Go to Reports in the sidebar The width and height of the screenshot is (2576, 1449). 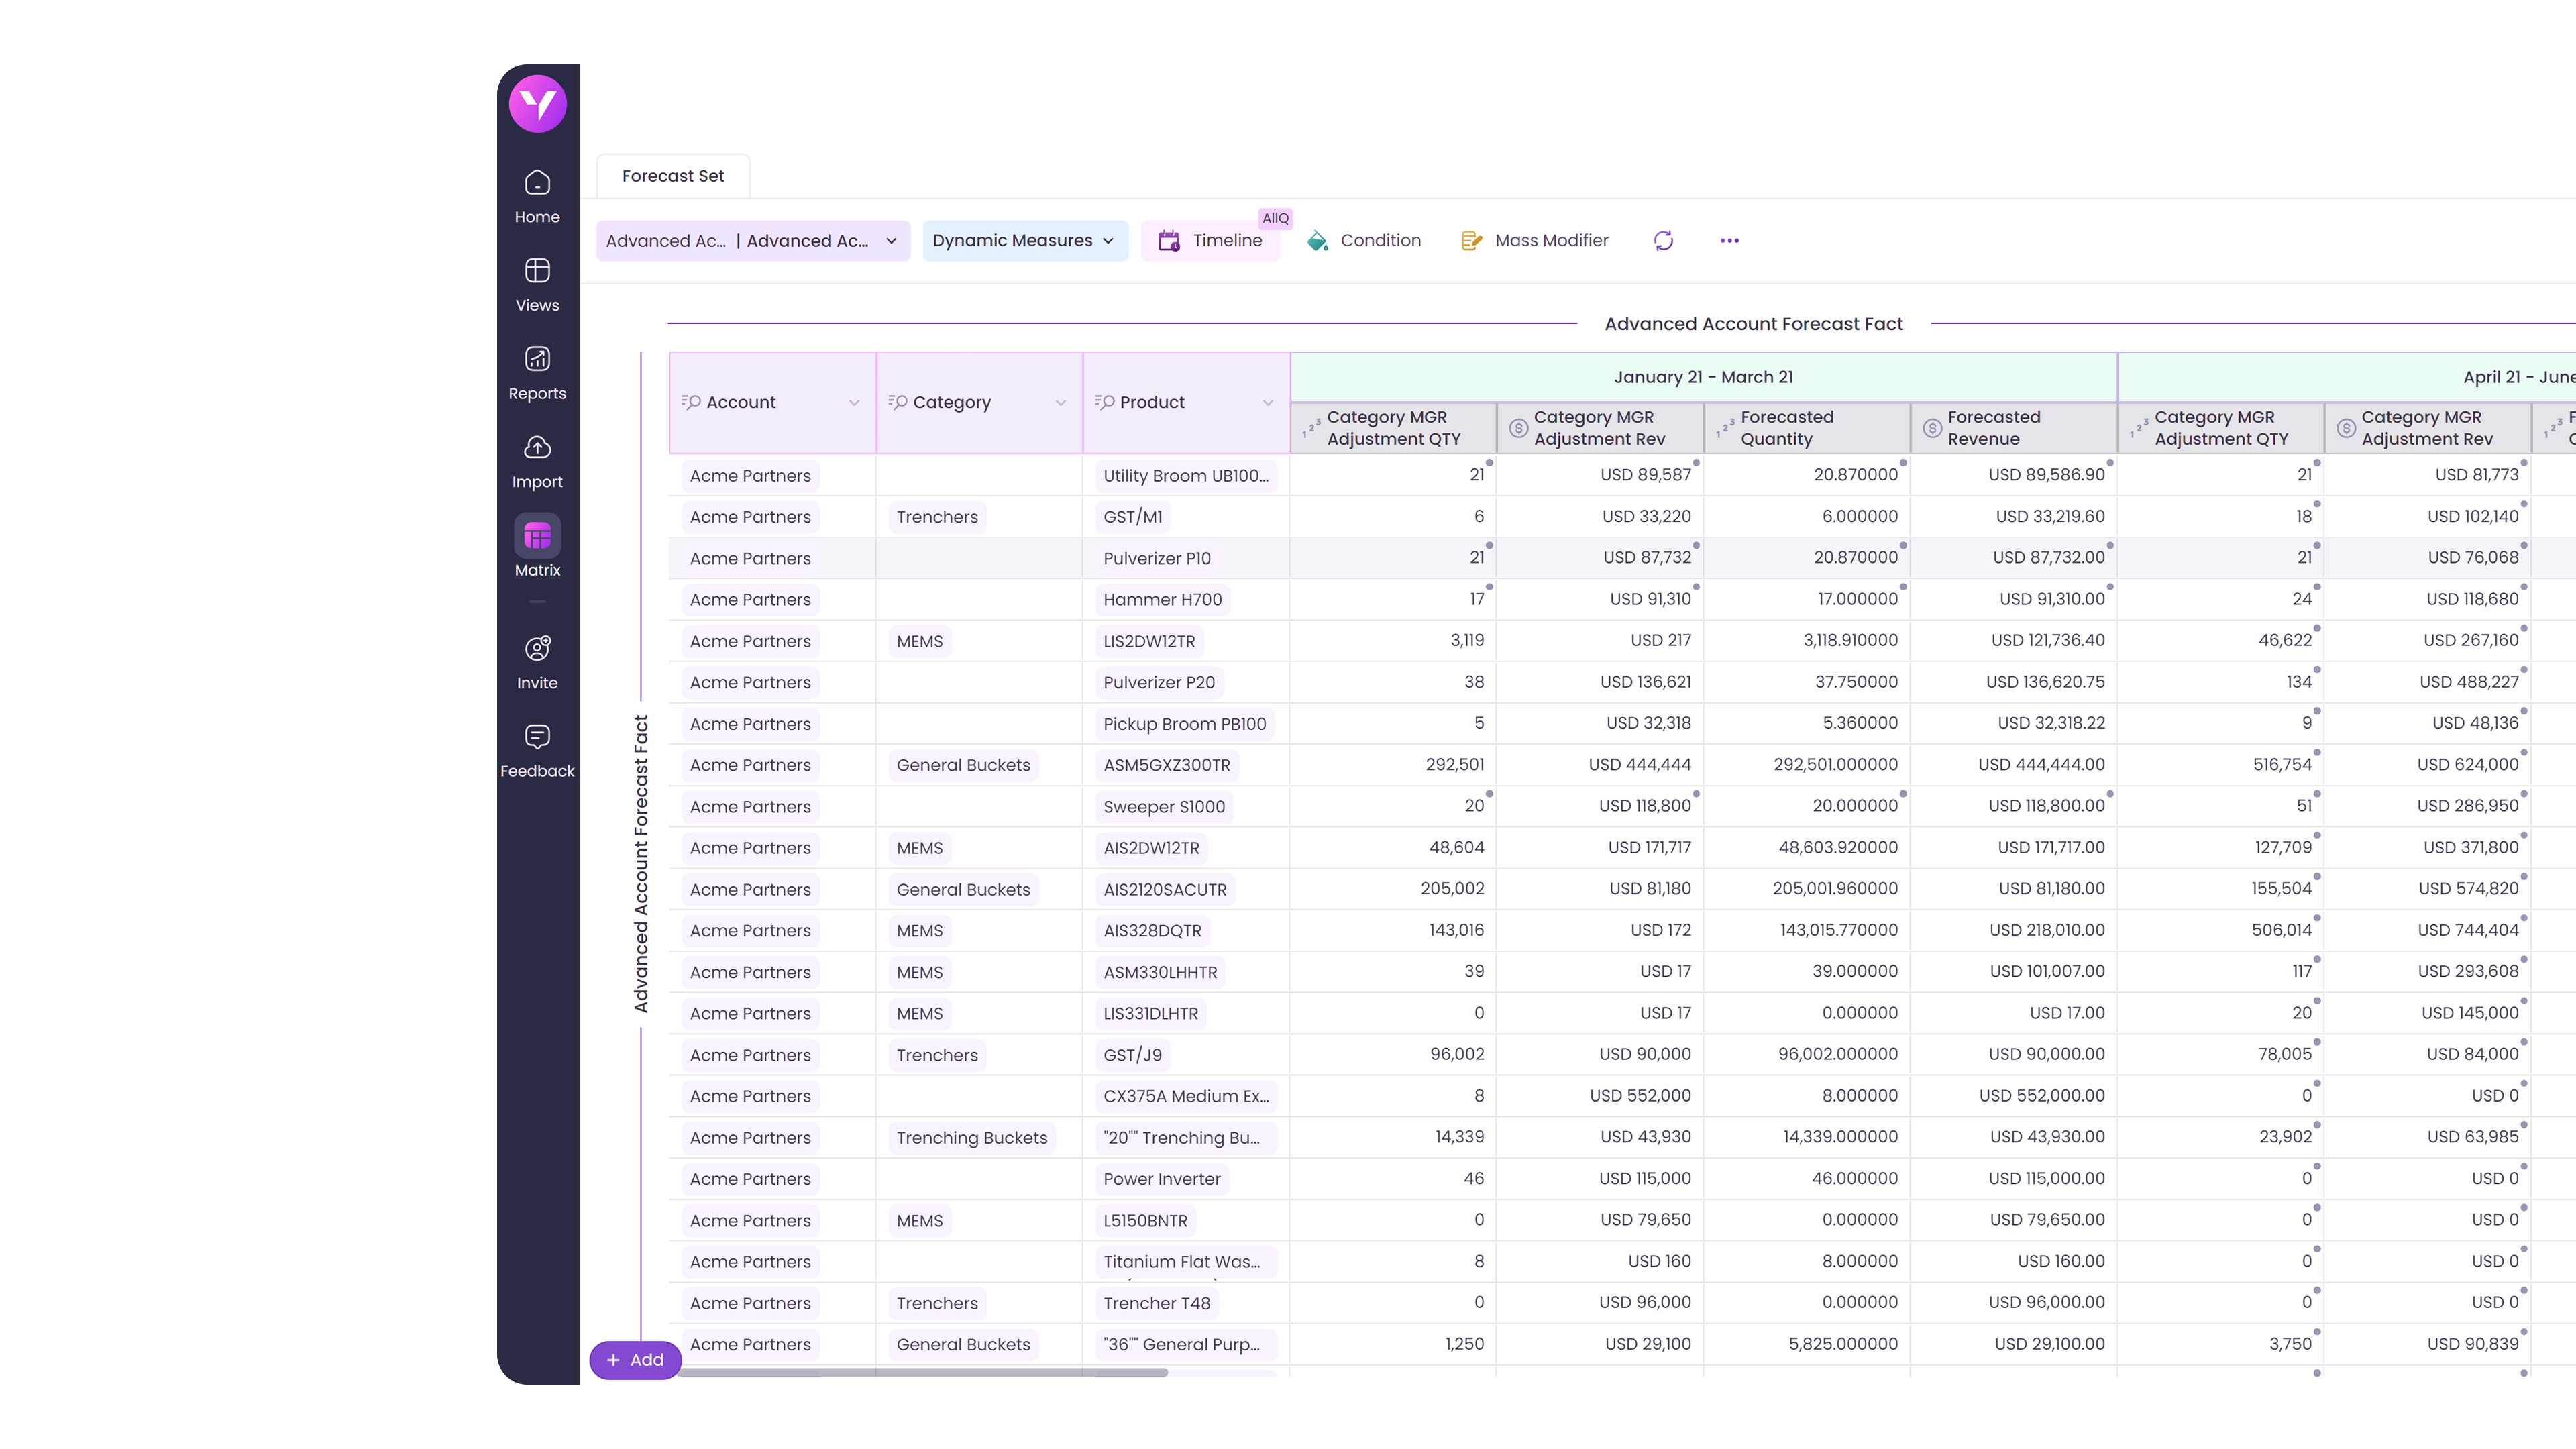click(537, 372)
